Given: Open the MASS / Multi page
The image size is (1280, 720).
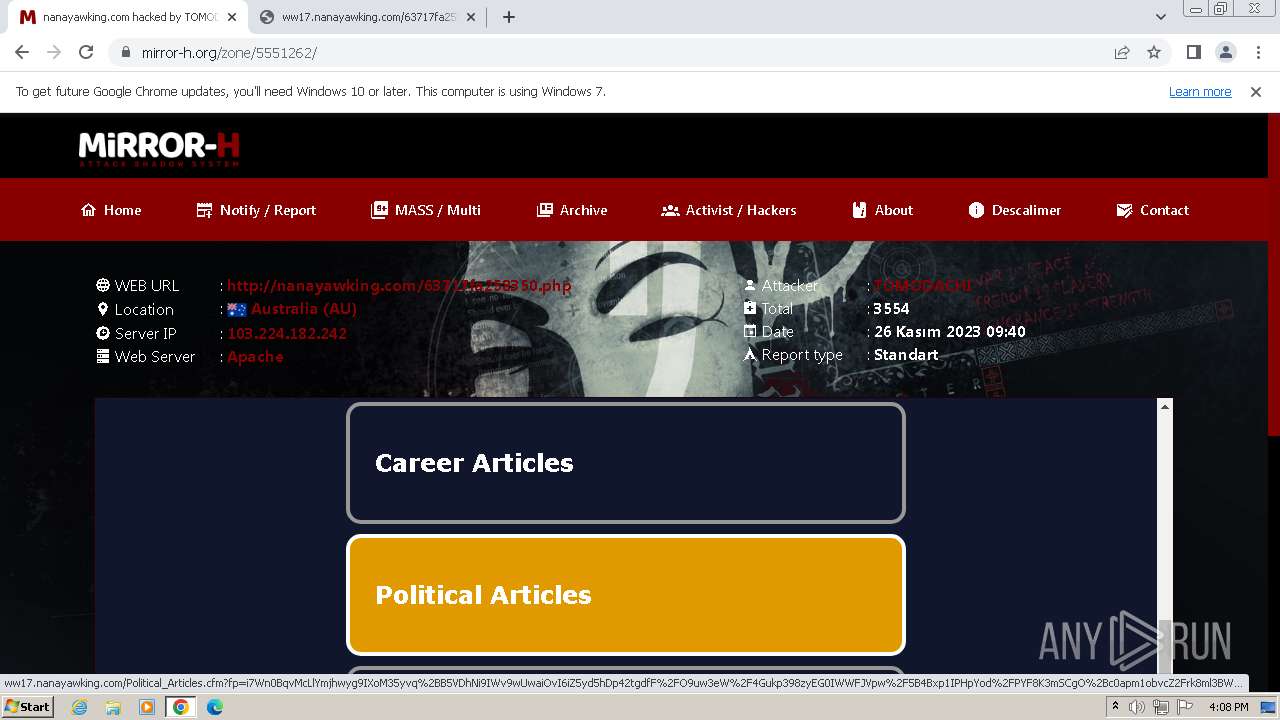Looking at the screenshot, I should pyautogui.click(x=426, y=210).
